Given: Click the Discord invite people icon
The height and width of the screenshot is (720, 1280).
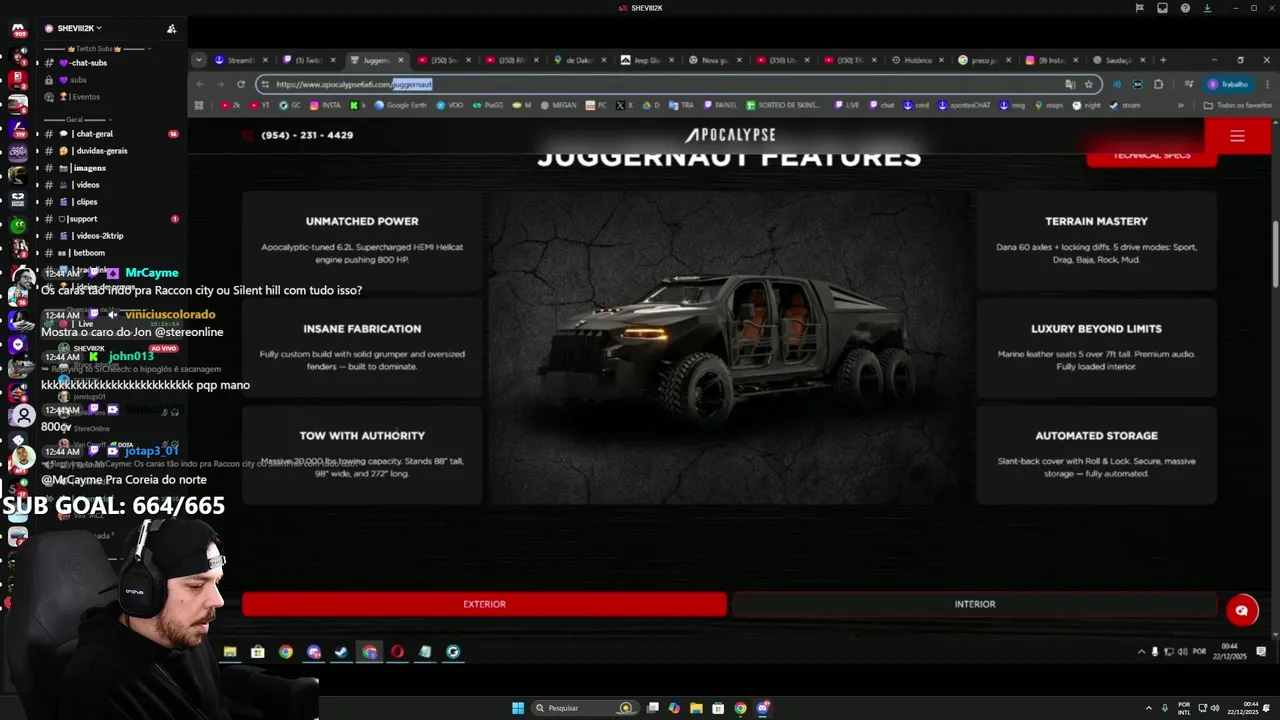Looking at the screenshot, I should (x=171, y=28).
